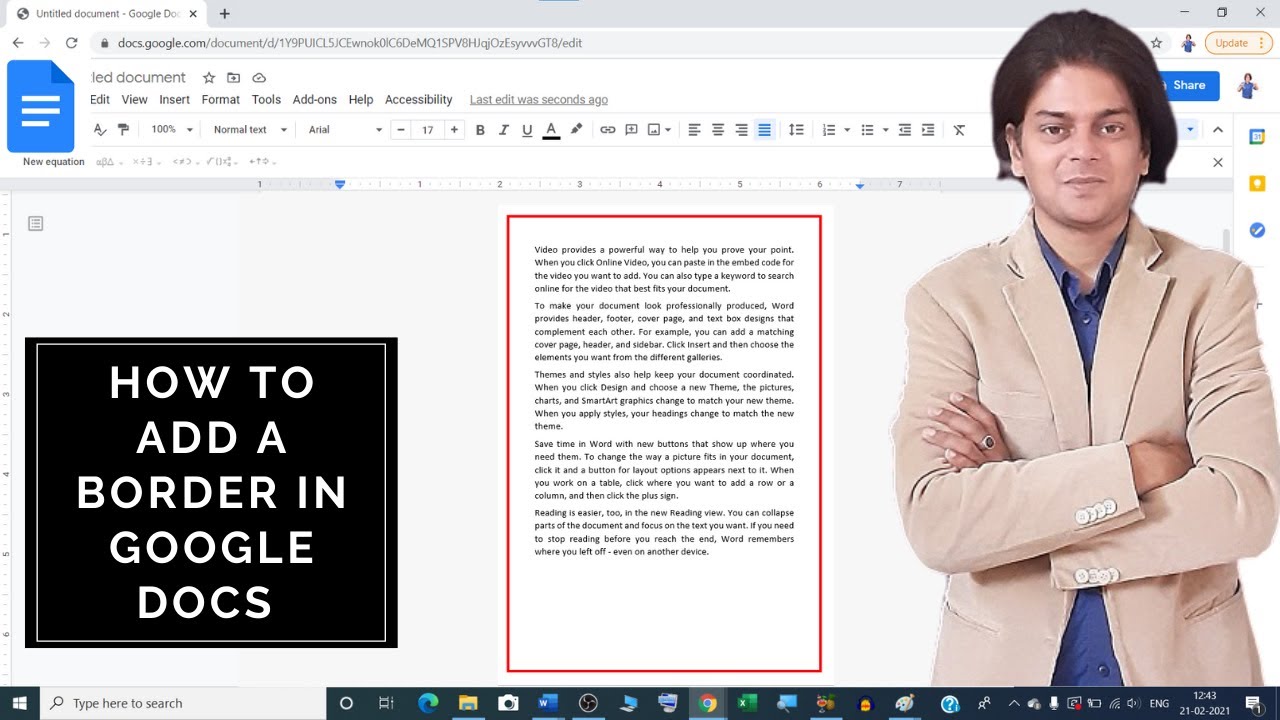Open 'Last edit was seconds ago' link
The height and width of the screenshot is (720, 1280).
click(x=539, y=100)
